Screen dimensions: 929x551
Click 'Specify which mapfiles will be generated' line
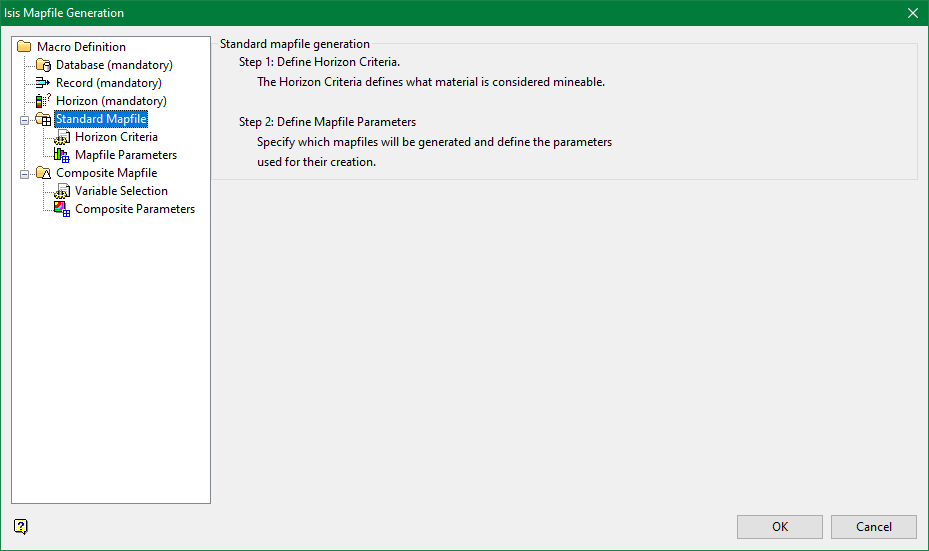pos(434,142)
